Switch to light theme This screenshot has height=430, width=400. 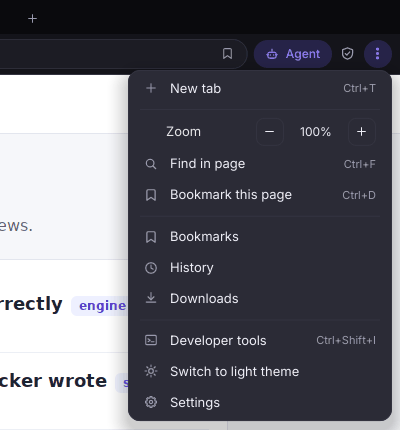260,372
